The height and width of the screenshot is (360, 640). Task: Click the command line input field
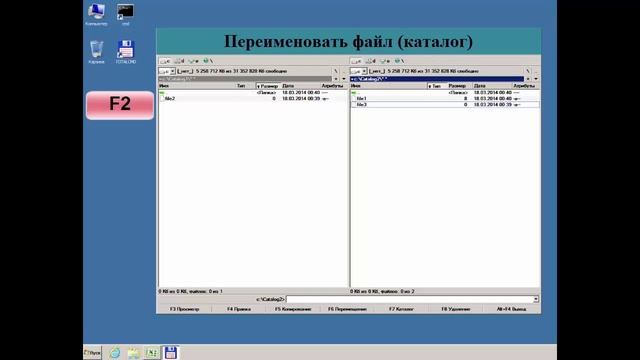pyautogui.click(x=409, y=299)
